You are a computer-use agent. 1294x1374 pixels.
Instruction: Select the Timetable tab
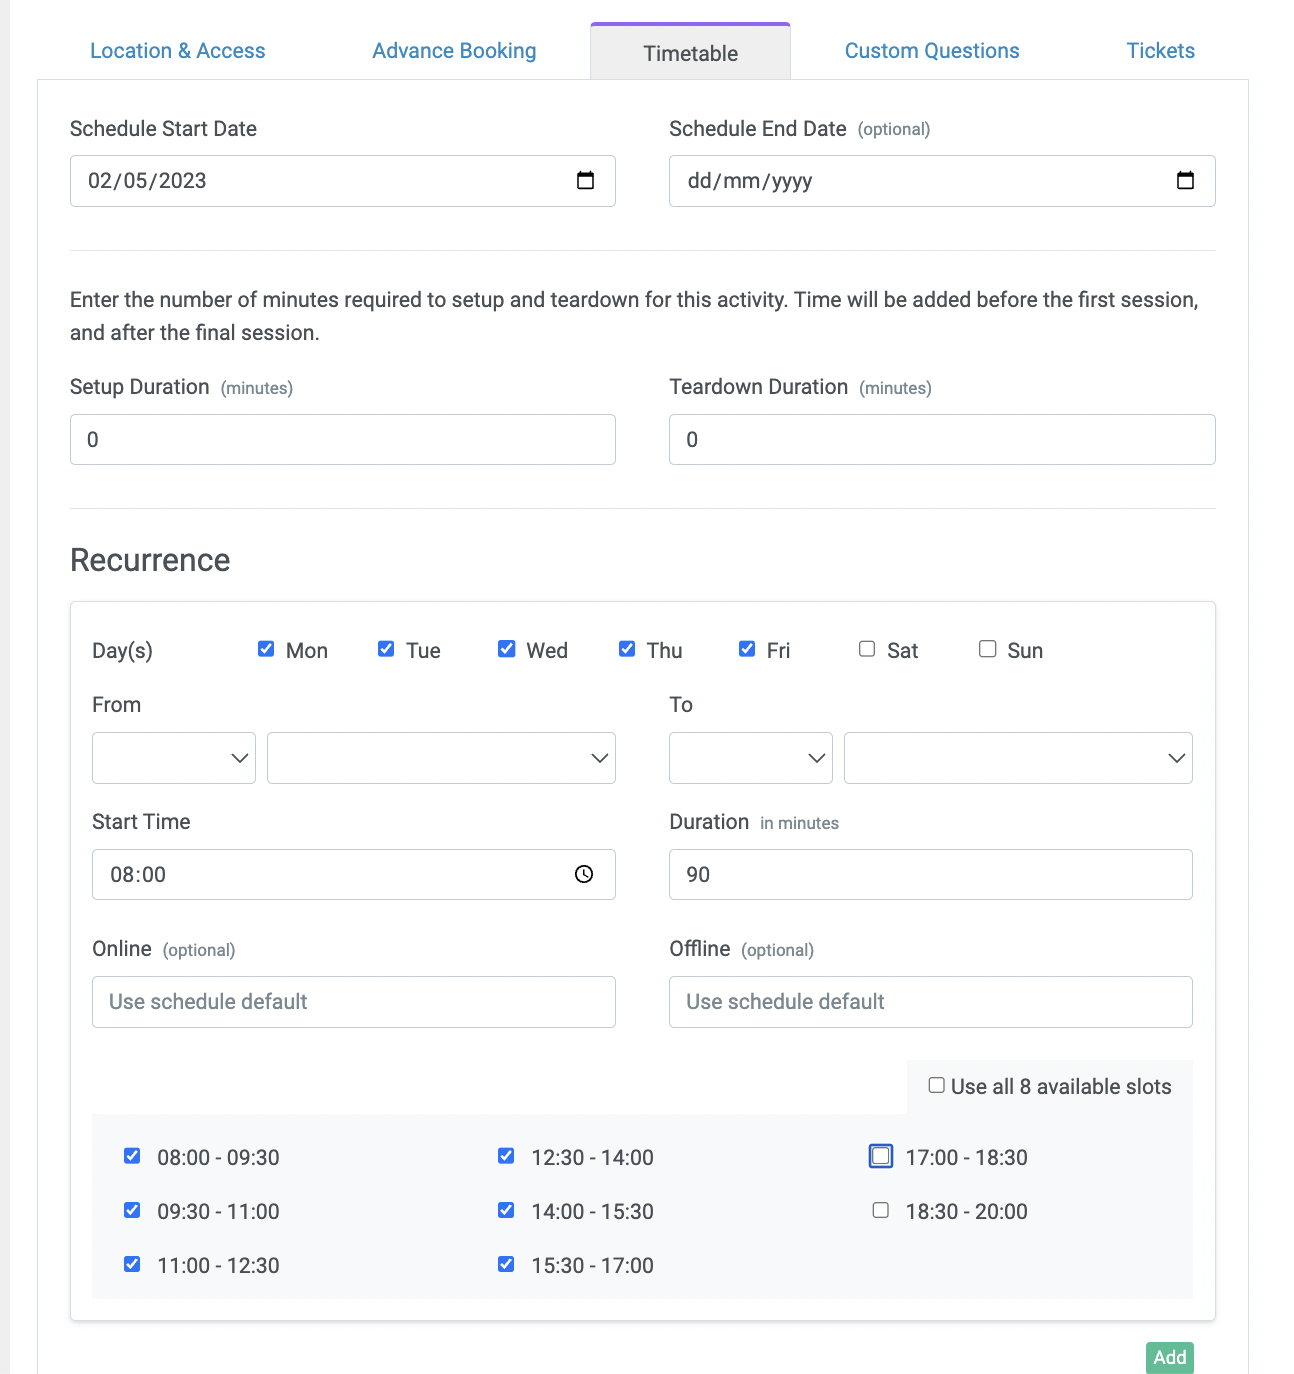pos(691,53)
